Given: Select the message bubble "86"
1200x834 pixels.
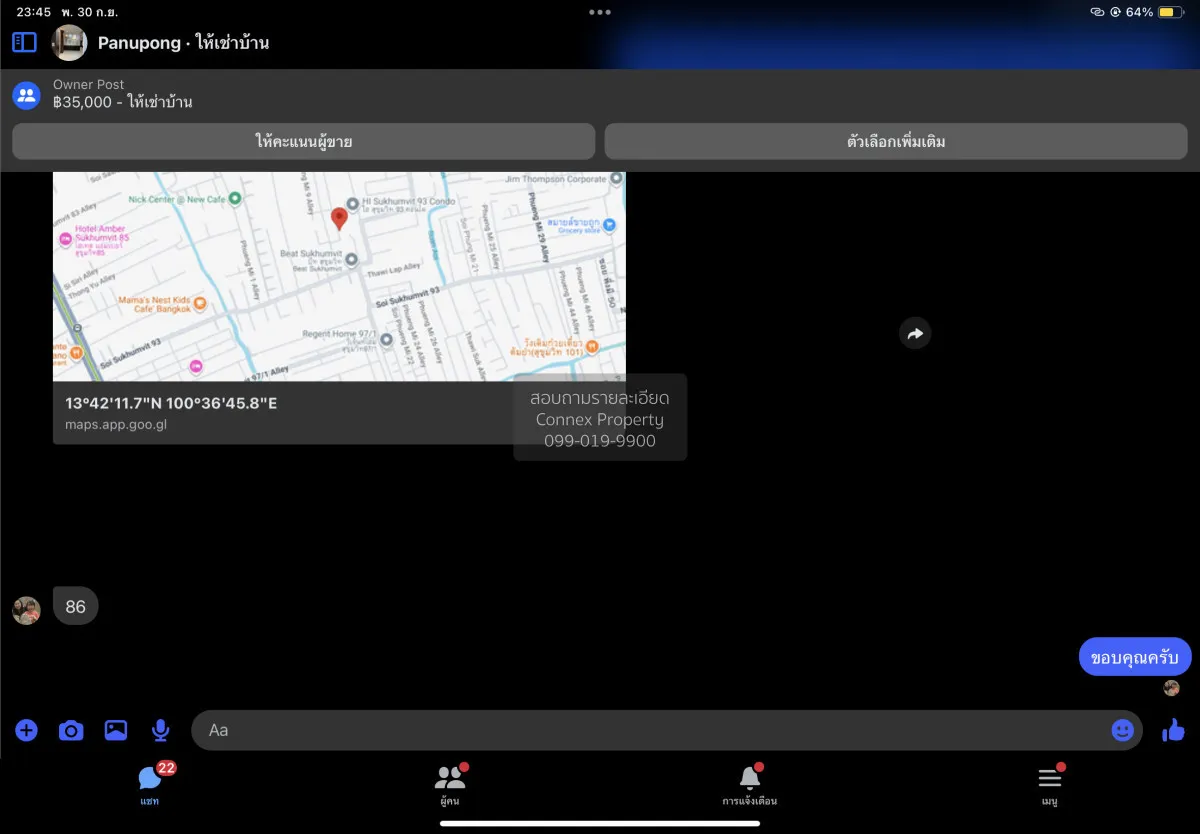Looking at the screenshot, I should pyautogui.click(x=76, y=606).
